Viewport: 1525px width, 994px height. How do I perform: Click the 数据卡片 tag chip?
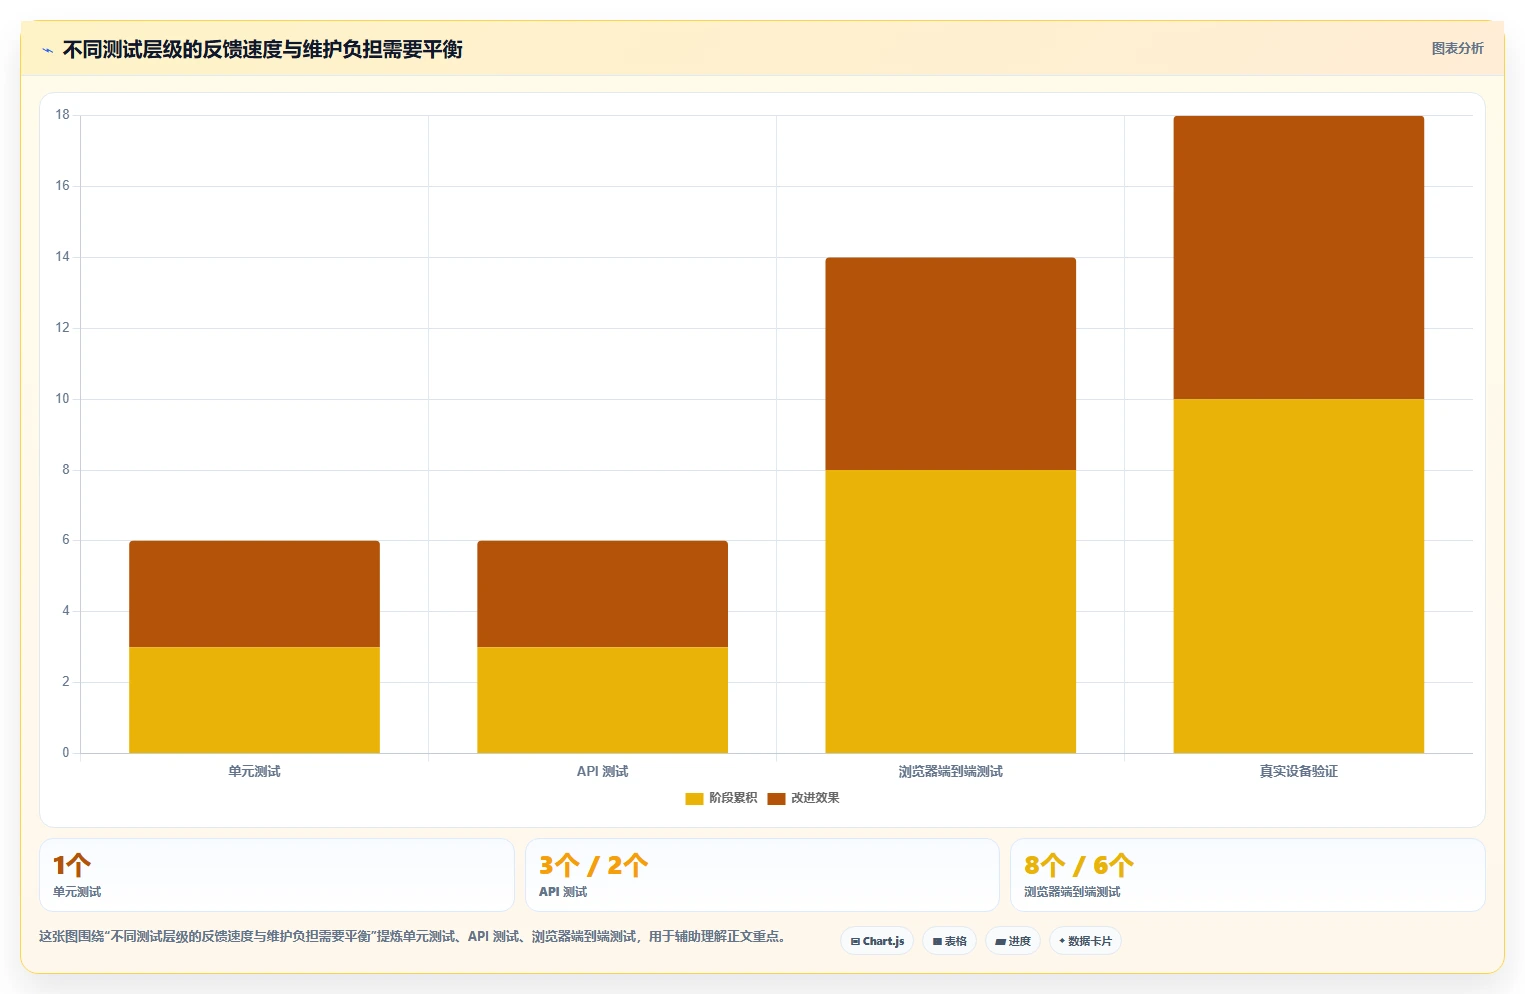[1085, 941]
